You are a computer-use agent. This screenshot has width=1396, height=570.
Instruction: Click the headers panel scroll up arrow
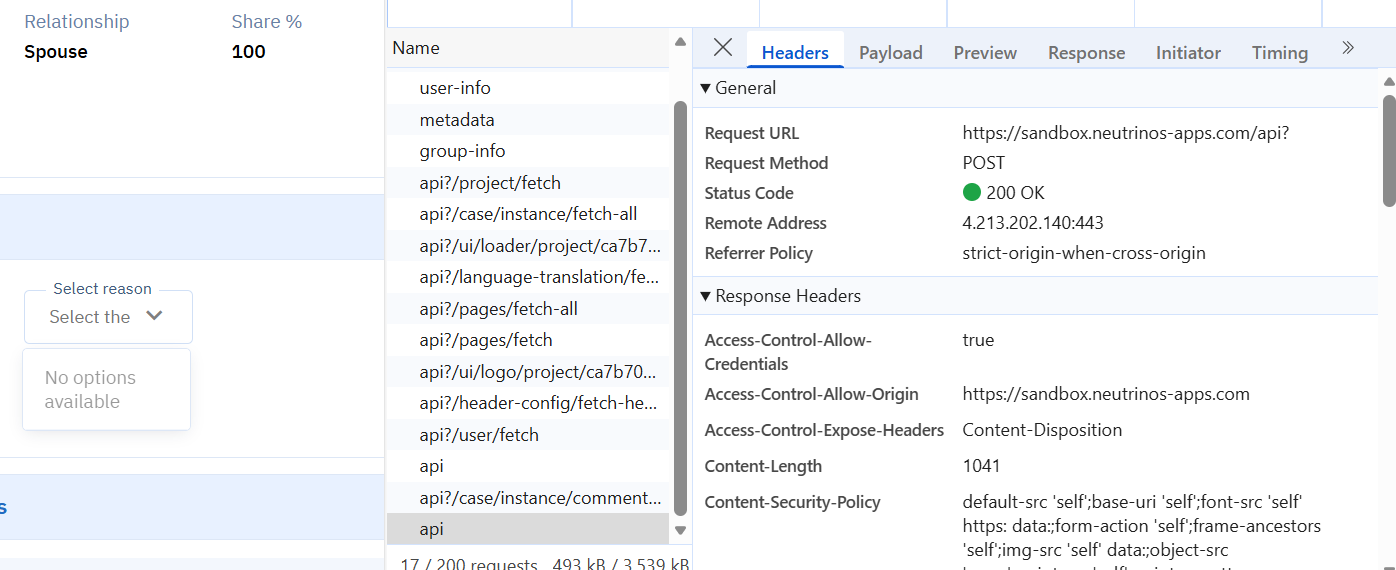coord(1388,81)
